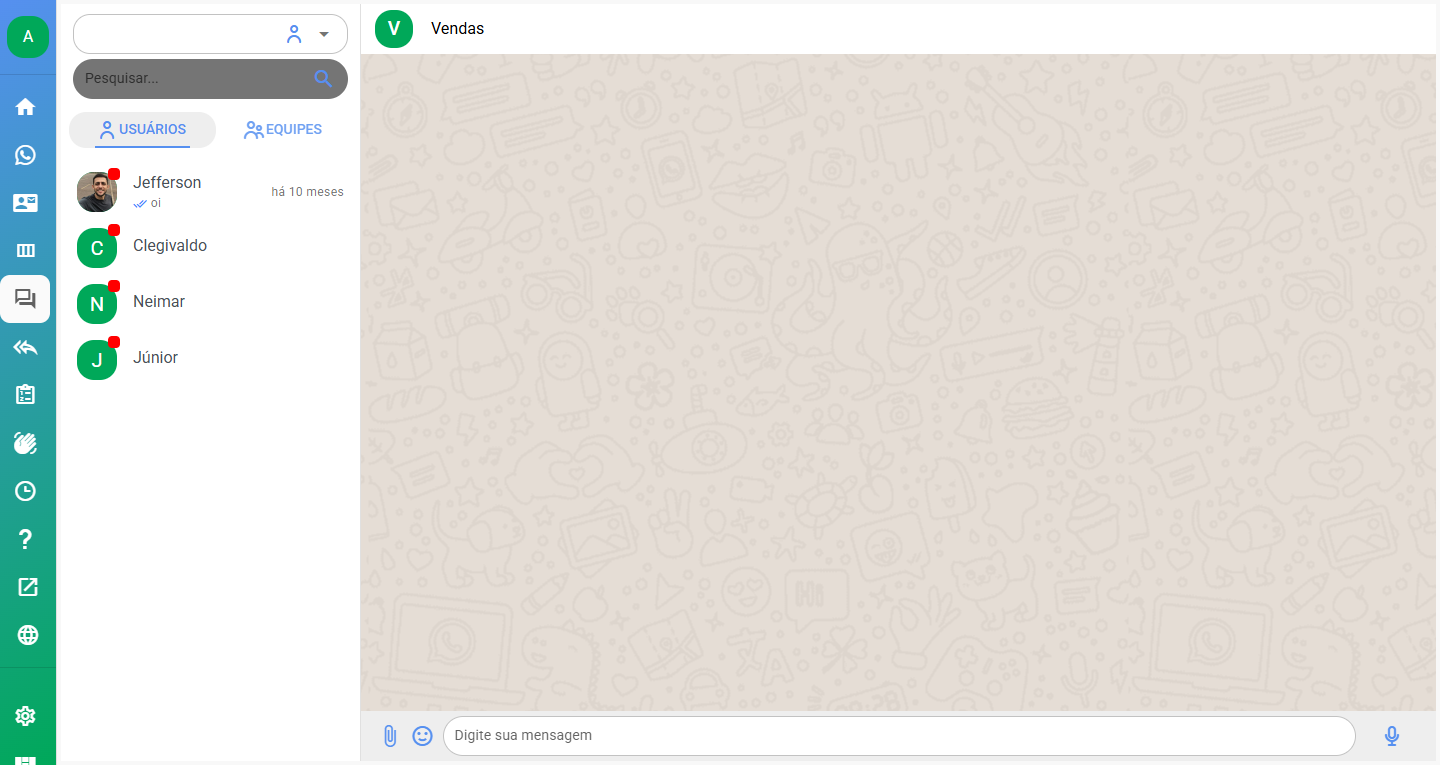
Task: Open the Home icon in sidebar
Action: click(x=26, y=107)
